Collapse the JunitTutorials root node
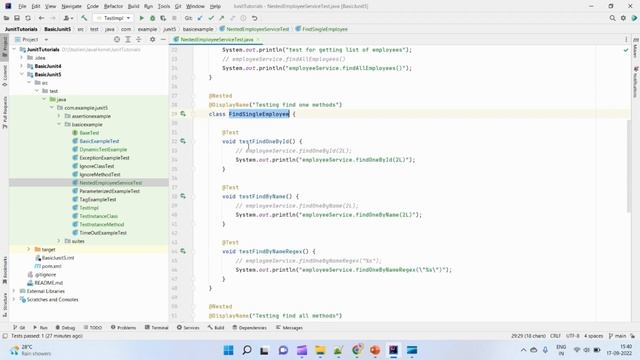 tap(15, 49)
